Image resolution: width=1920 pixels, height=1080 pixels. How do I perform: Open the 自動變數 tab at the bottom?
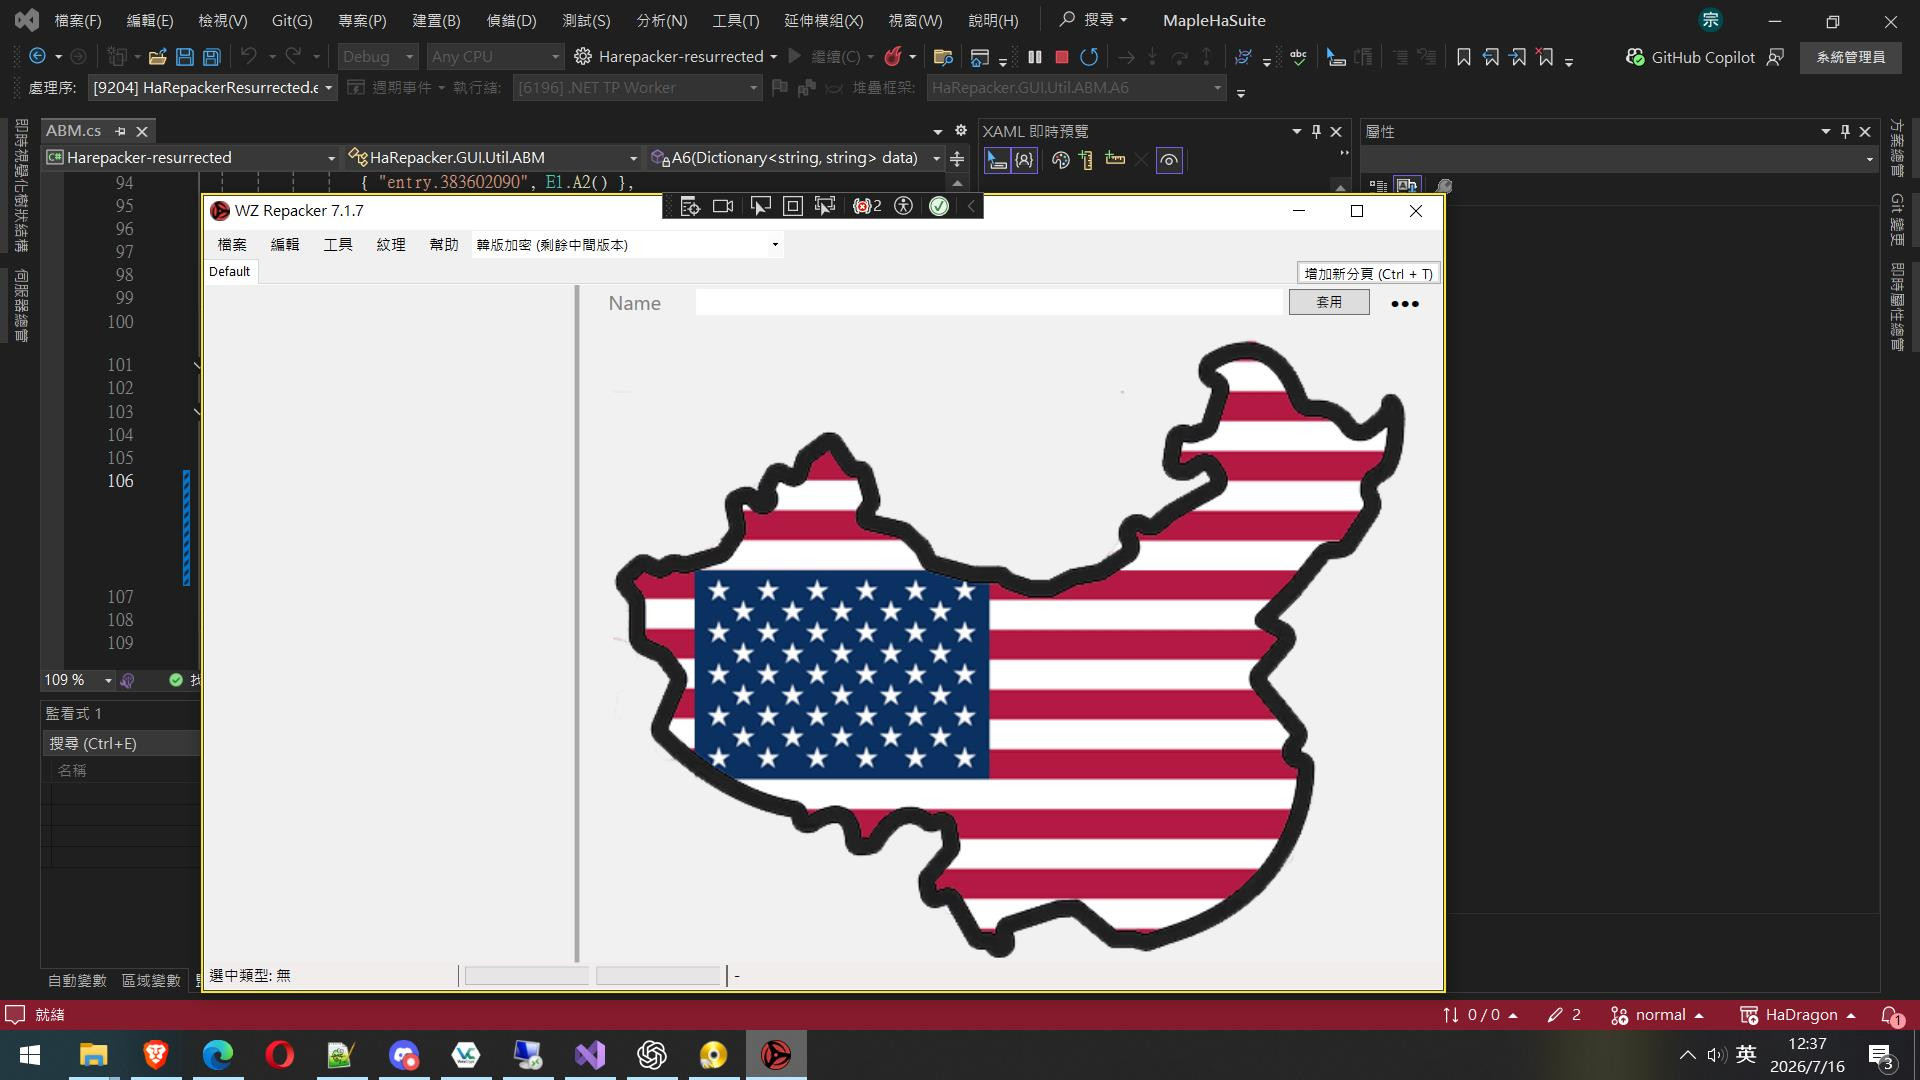[x=77, y=980]
